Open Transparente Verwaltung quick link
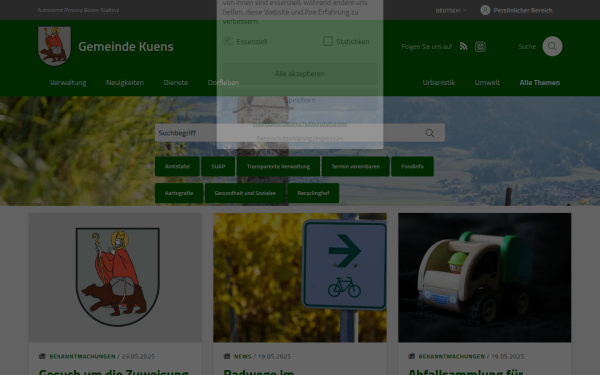The width and height of the screenshot is (600, 375). pos(278,166)
